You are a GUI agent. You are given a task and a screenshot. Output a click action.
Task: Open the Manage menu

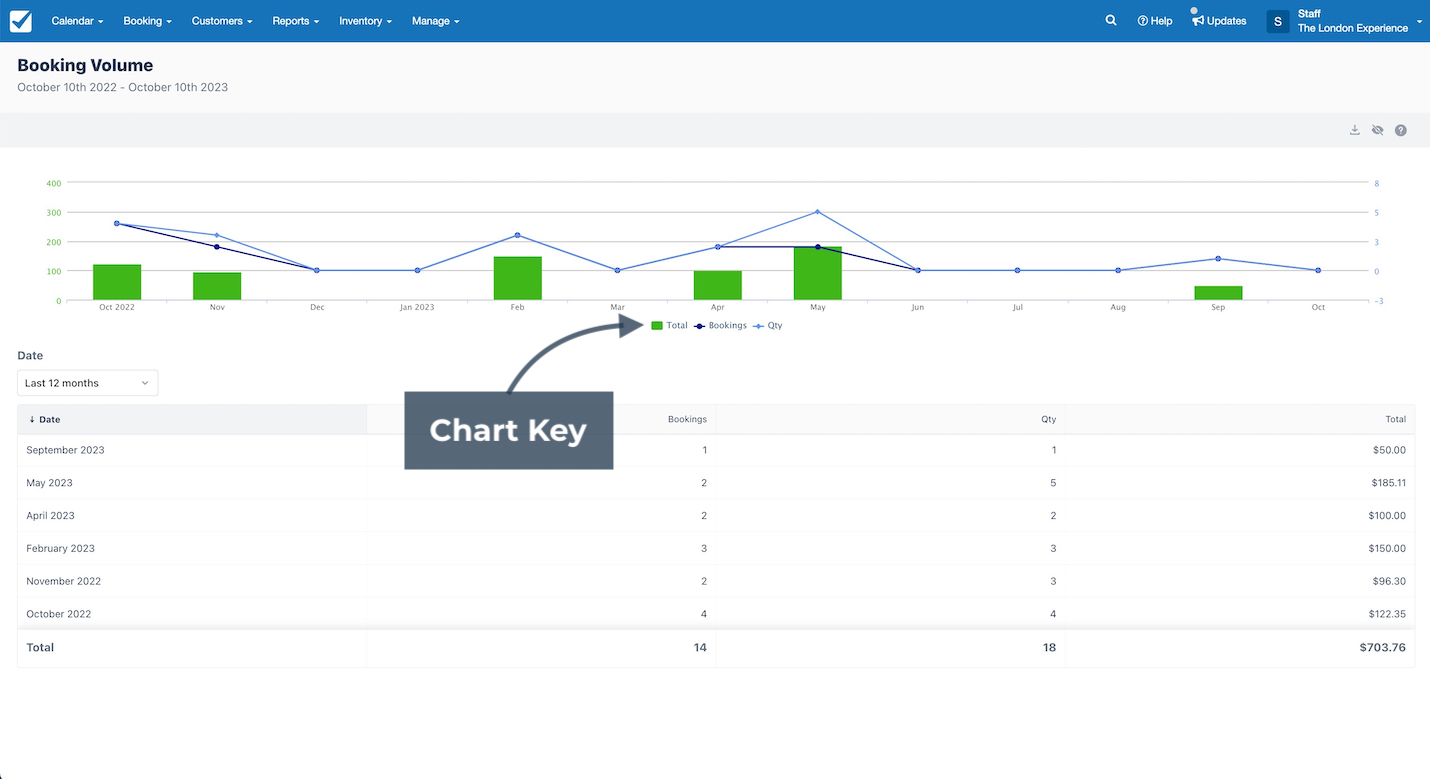tap(435, 21)
